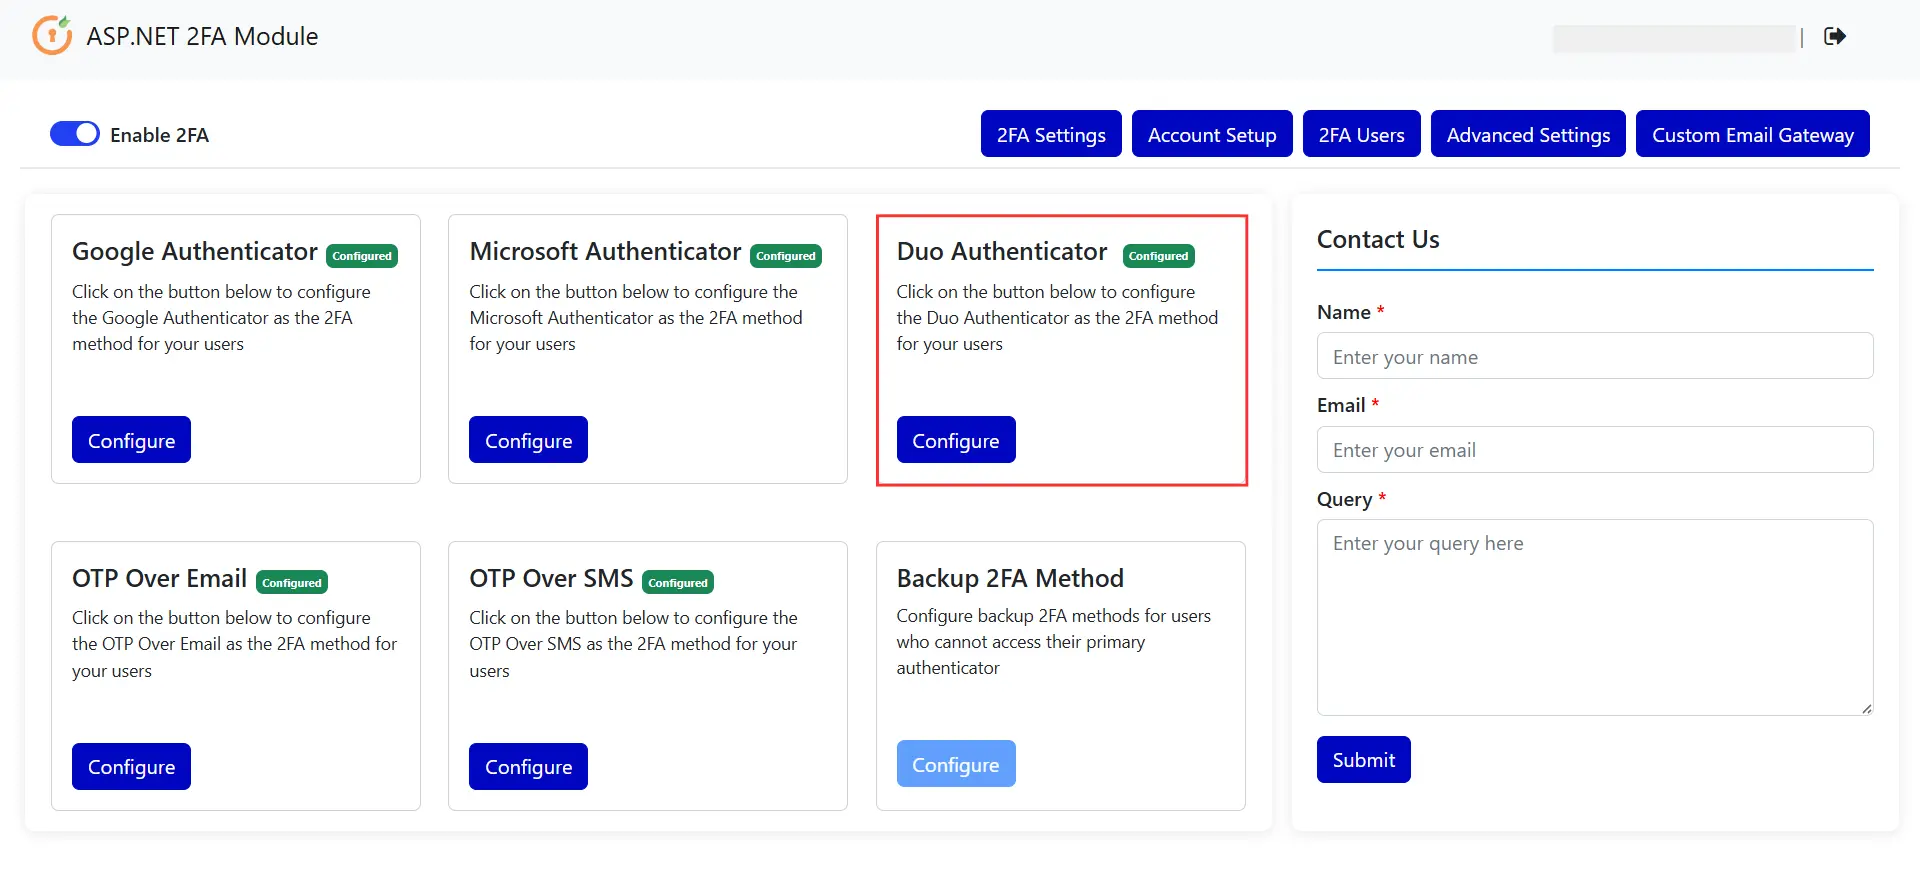The width and height of the screenshot is (1920, 879).
Task: Submit the Contact Us form
Action: (x=1363, y=760)
